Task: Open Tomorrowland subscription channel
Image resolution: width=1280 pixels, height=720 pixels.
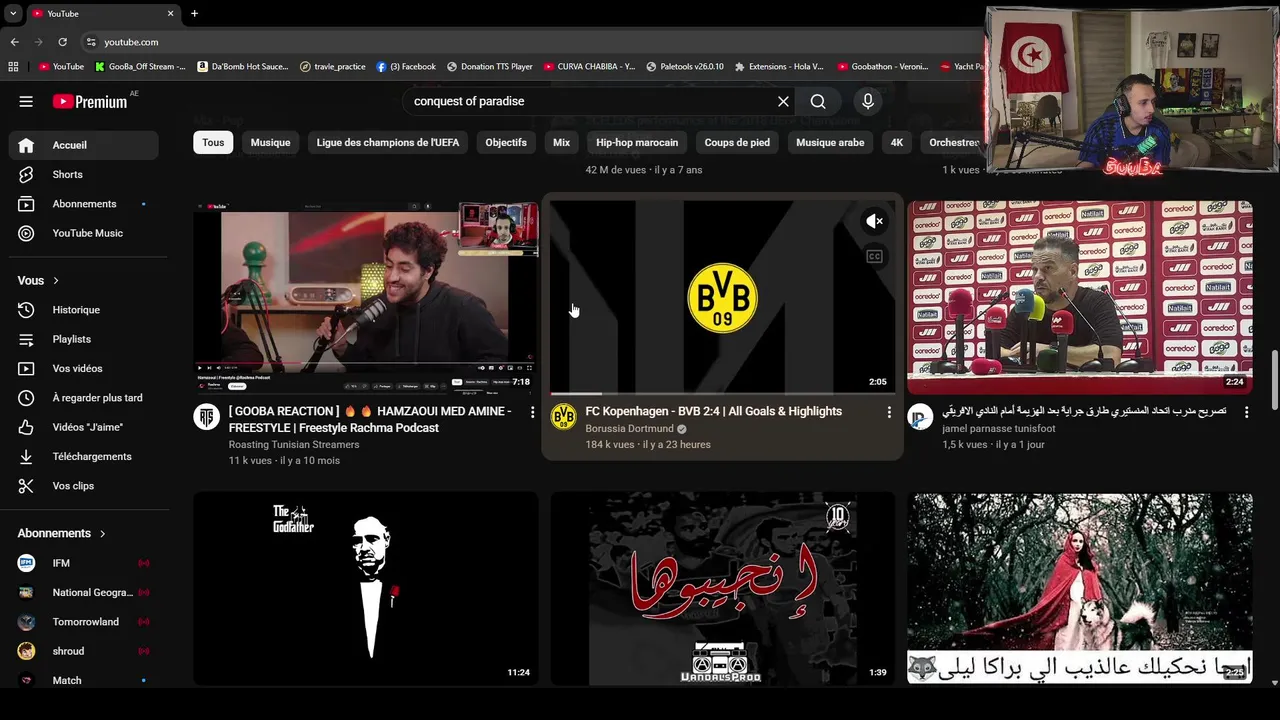Action: (x=84, y=622)
